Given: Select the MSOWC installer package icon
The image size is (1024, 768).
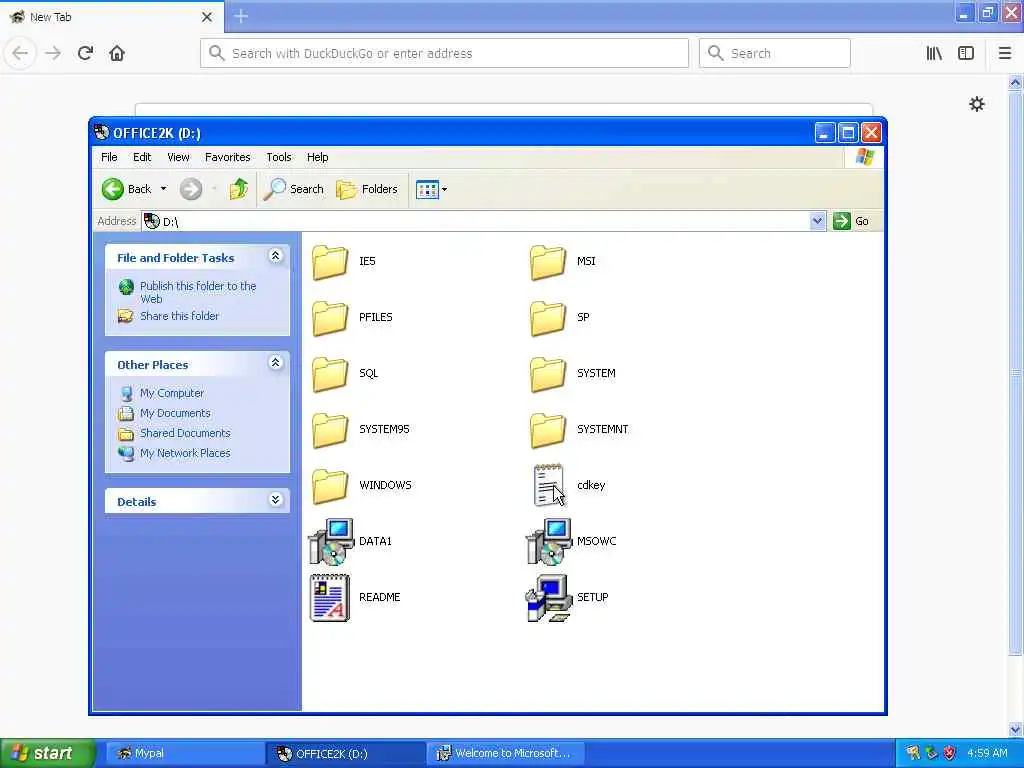Looking at the screenshot, I should tap(549, 541).
